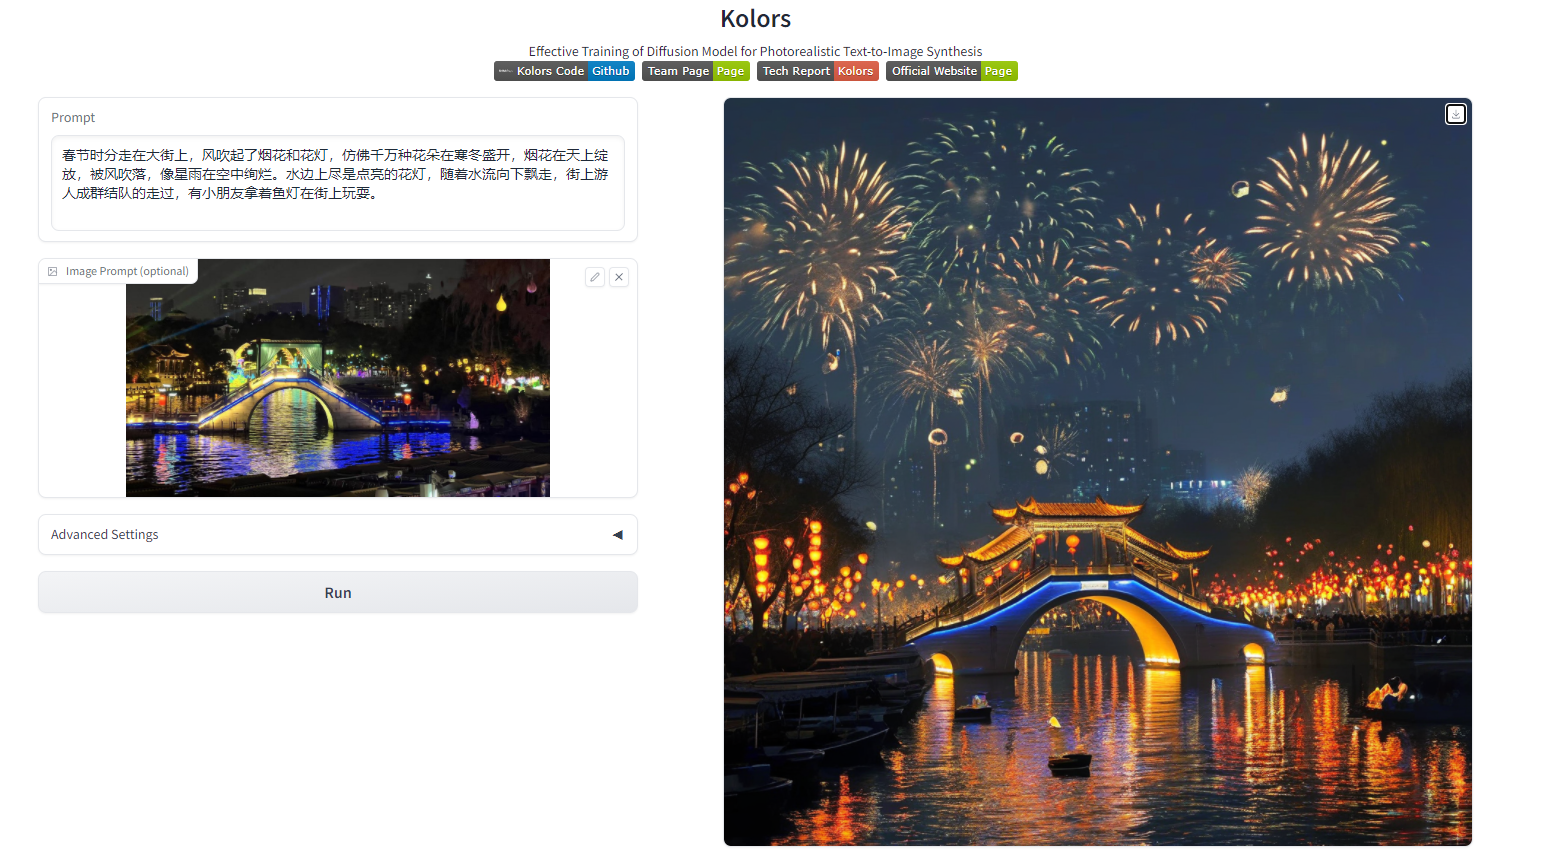Viewport: 1541px width, 860px height.
Task: Click the generated fireworks bridge output image
Action: coord(1098,472)
